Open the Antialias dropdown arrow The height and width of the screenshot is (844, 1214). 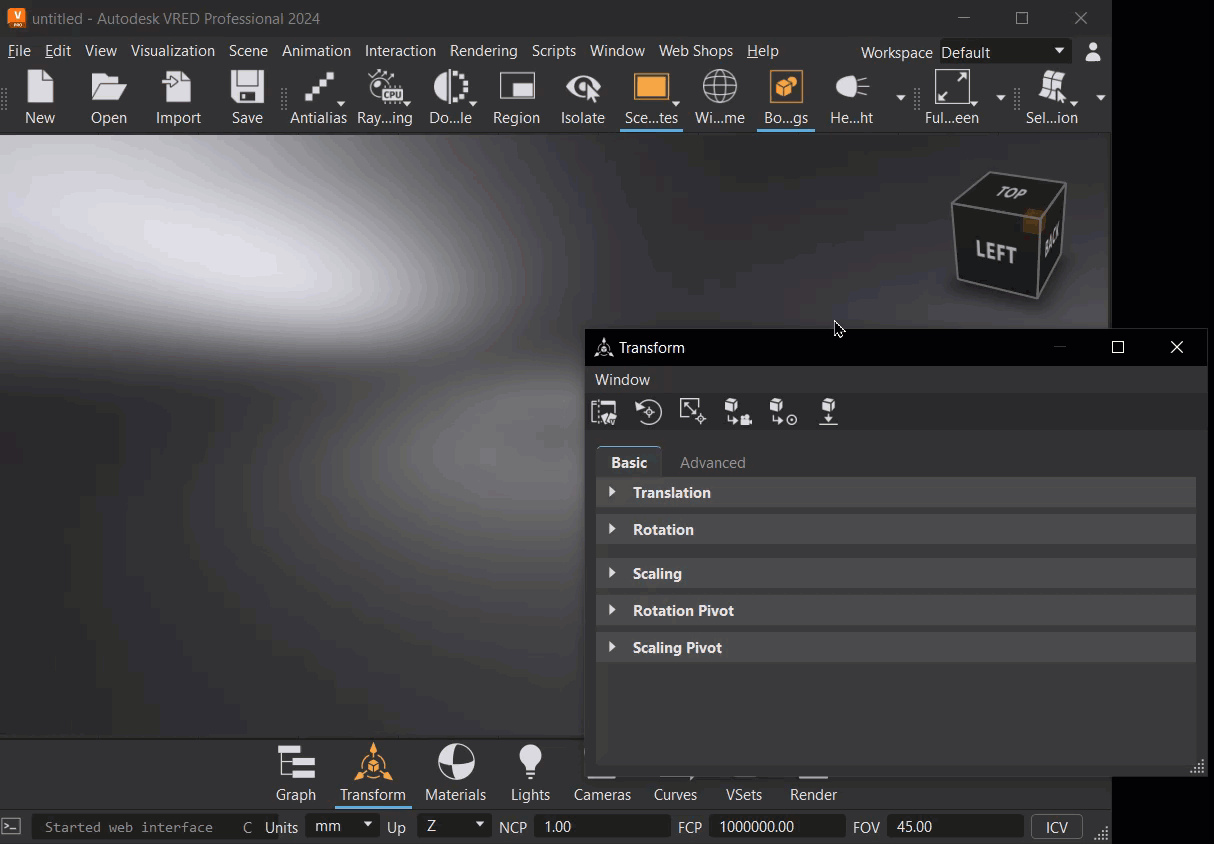tap(341, 103)
